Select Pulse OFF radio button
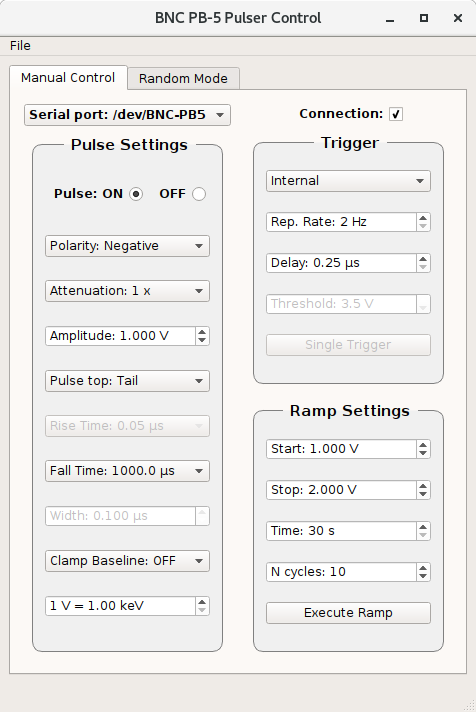476x712 pixels. click(x=199, y=194)
